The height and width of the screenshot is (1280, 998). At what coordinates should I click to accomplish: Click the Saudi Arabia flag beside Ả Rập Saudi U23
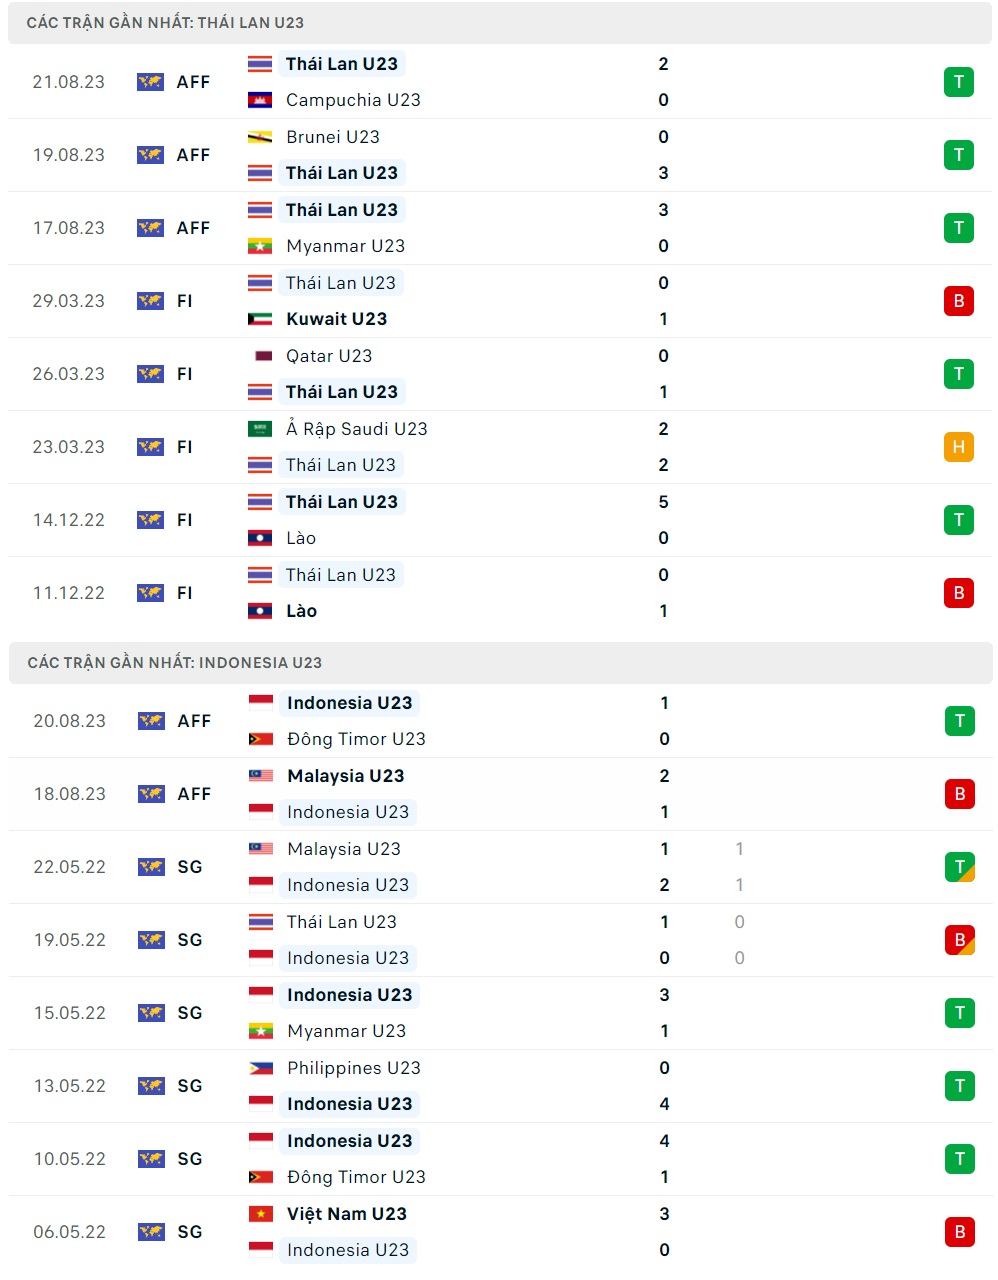tap(261, 428)
